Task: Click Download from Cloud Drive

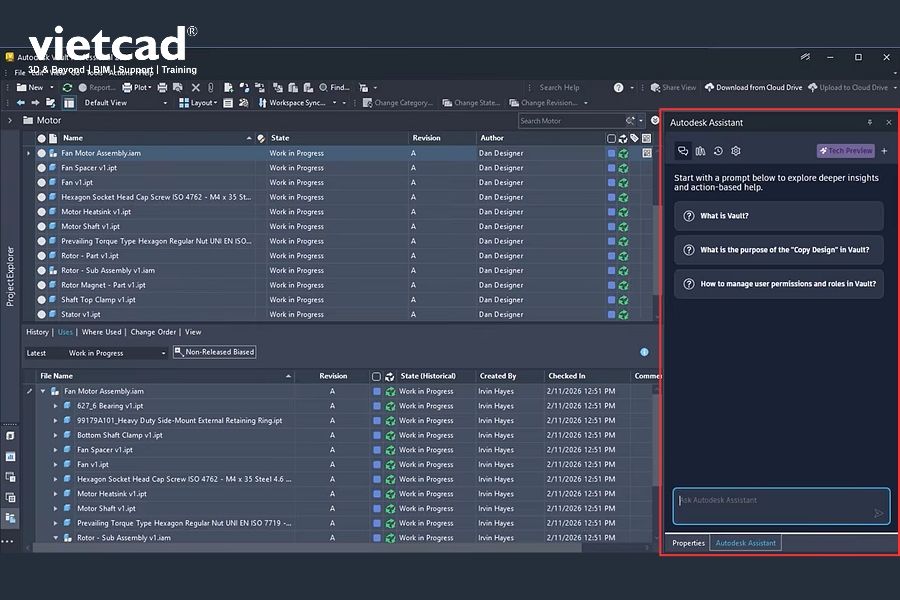Action: (753, 87)
